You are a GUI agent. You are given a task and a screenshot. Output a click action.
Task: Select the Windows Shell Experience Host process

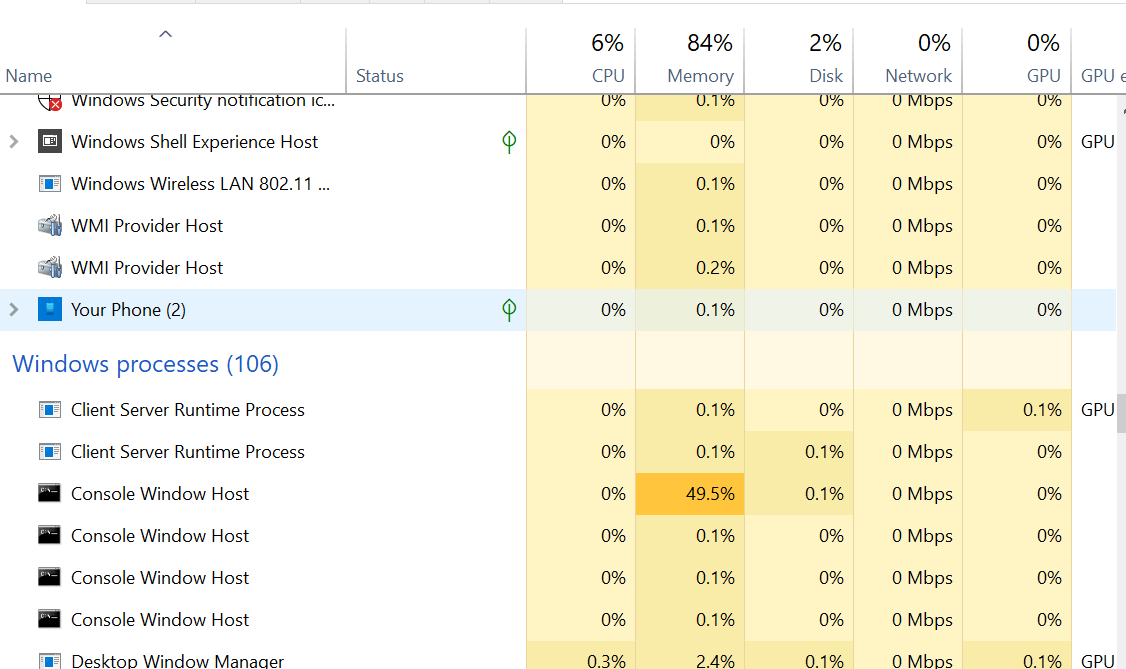tap(194, 141)
